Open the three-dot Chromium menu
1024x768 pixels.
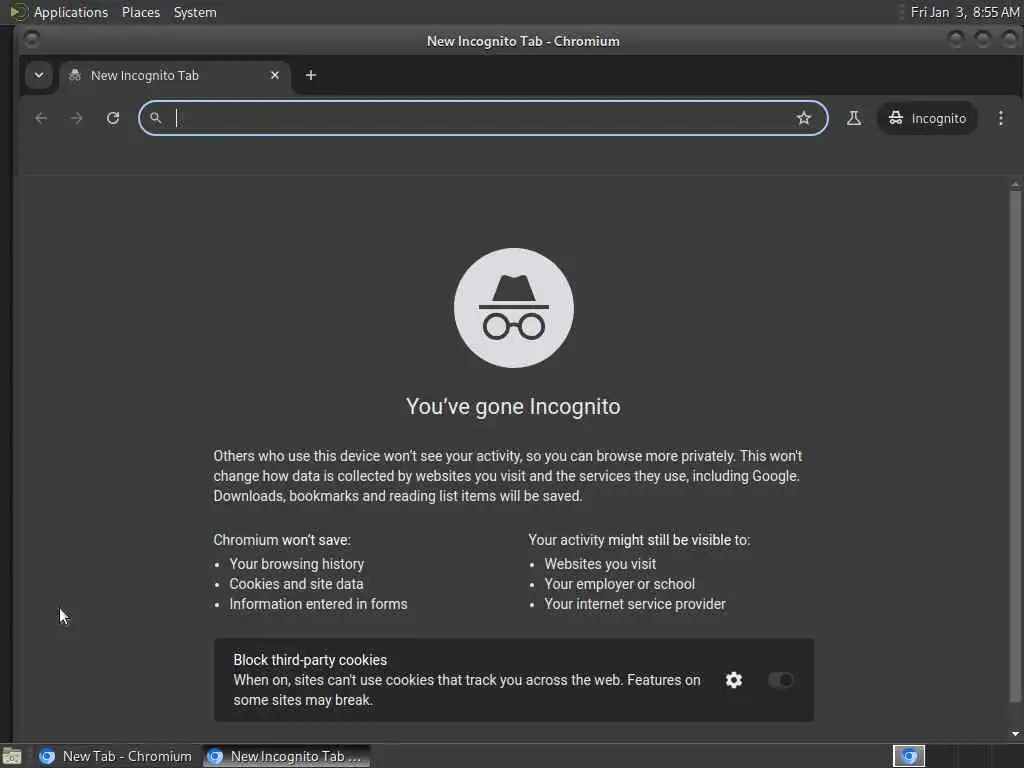1000,118
